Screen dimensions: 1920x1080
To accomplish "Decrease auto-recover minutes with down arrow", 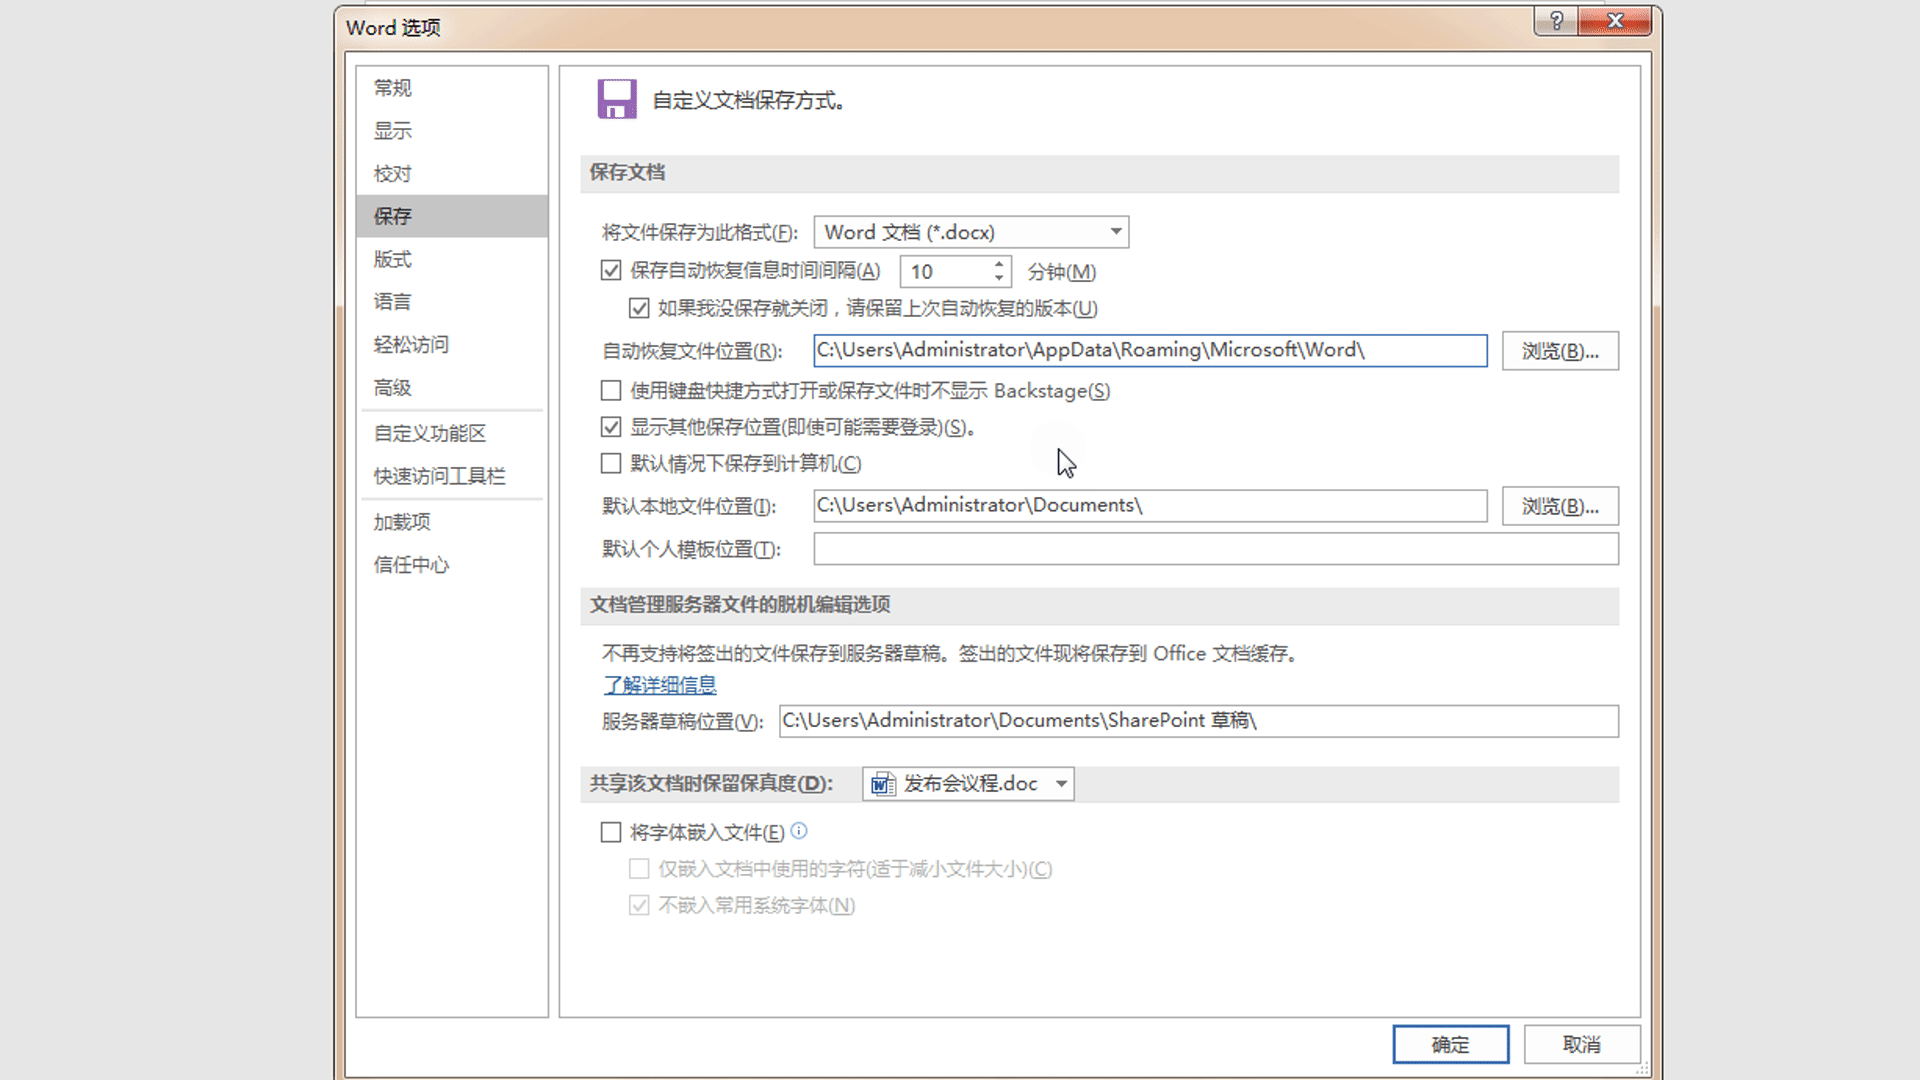I will click(x=998, y=278).
